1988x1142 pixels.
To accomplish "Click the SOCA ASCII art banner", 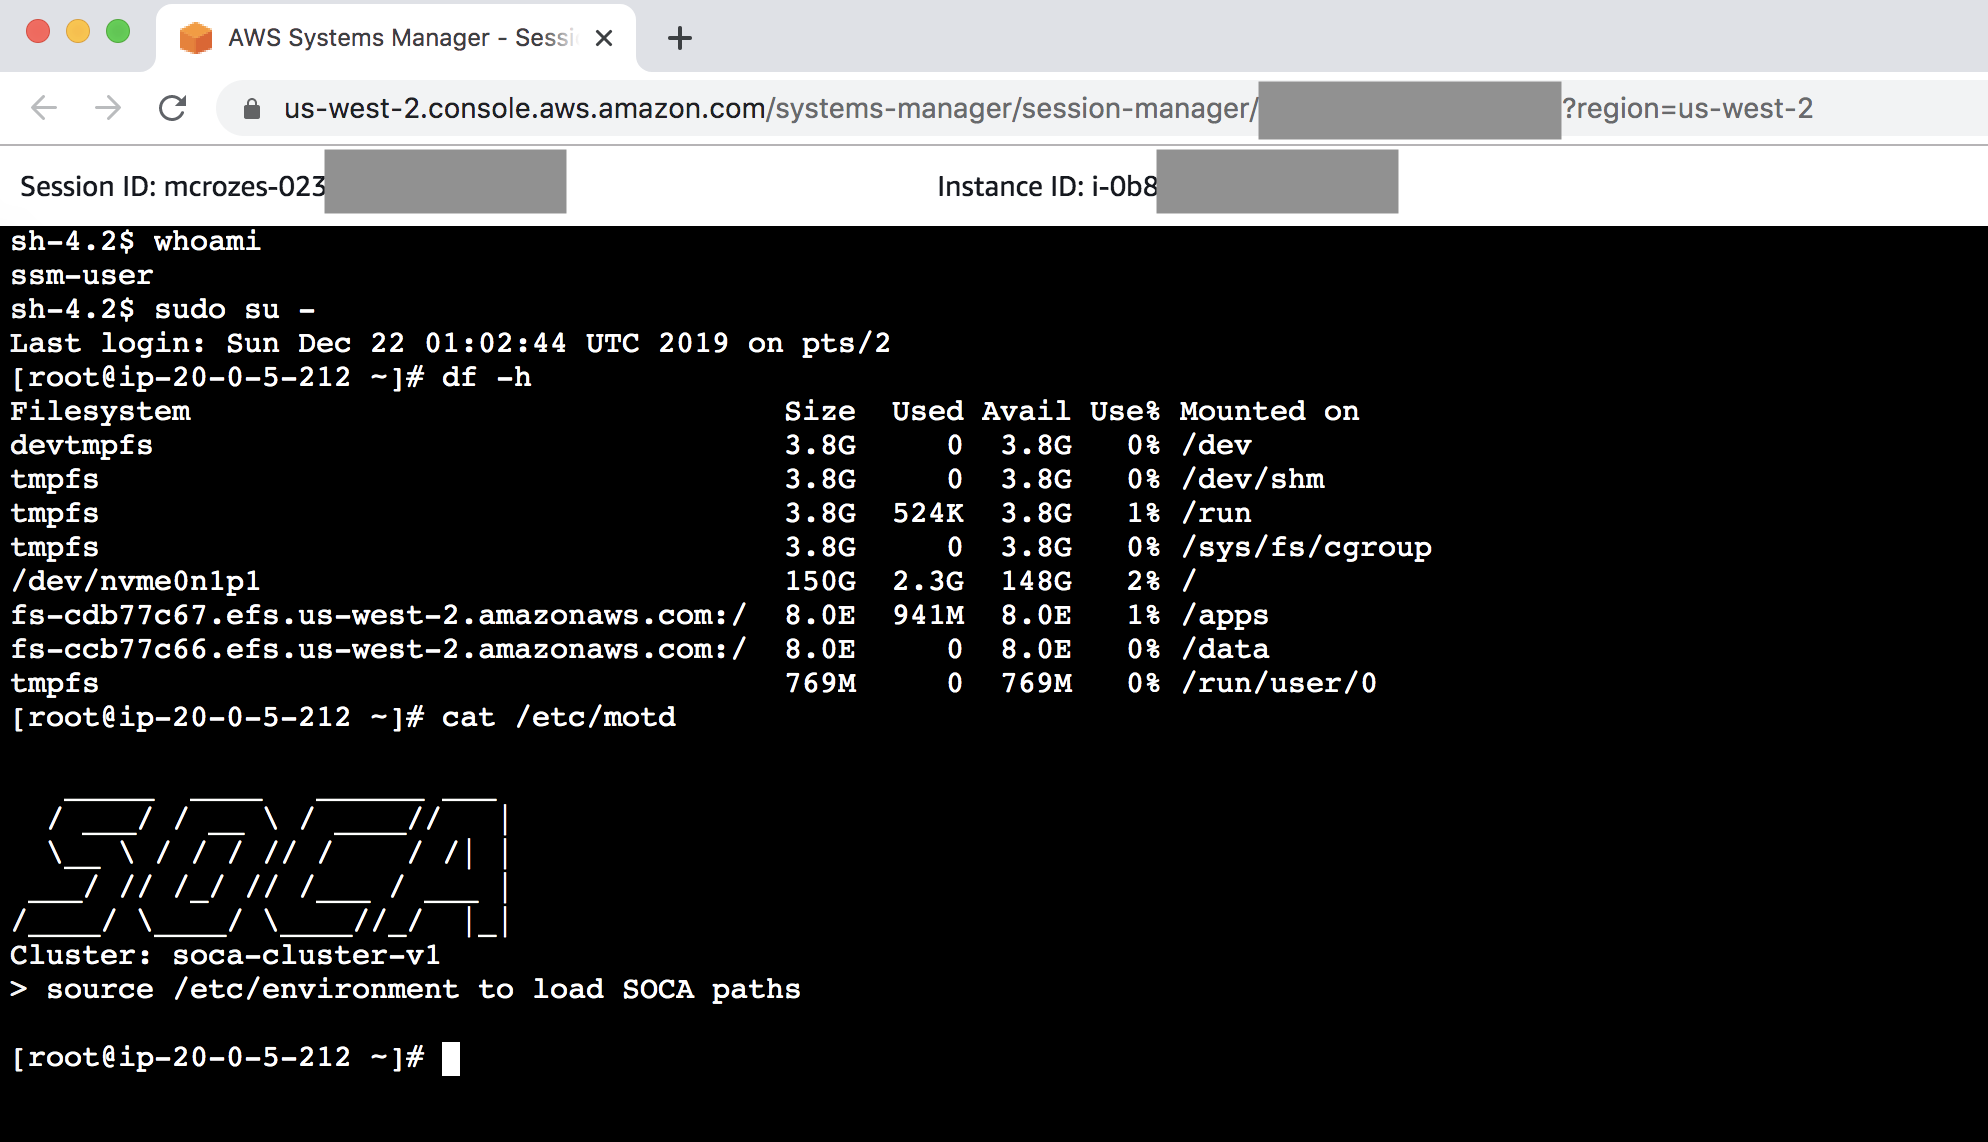I will tap(262, 867).
